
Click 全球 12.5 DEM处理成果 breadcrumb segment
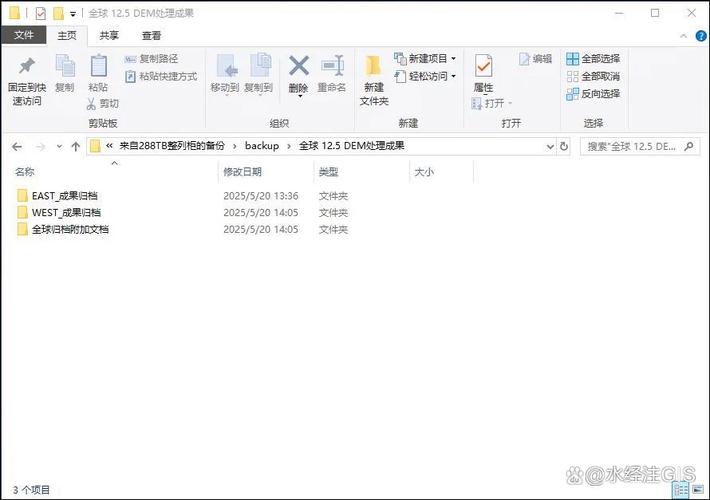pos(352,146)
